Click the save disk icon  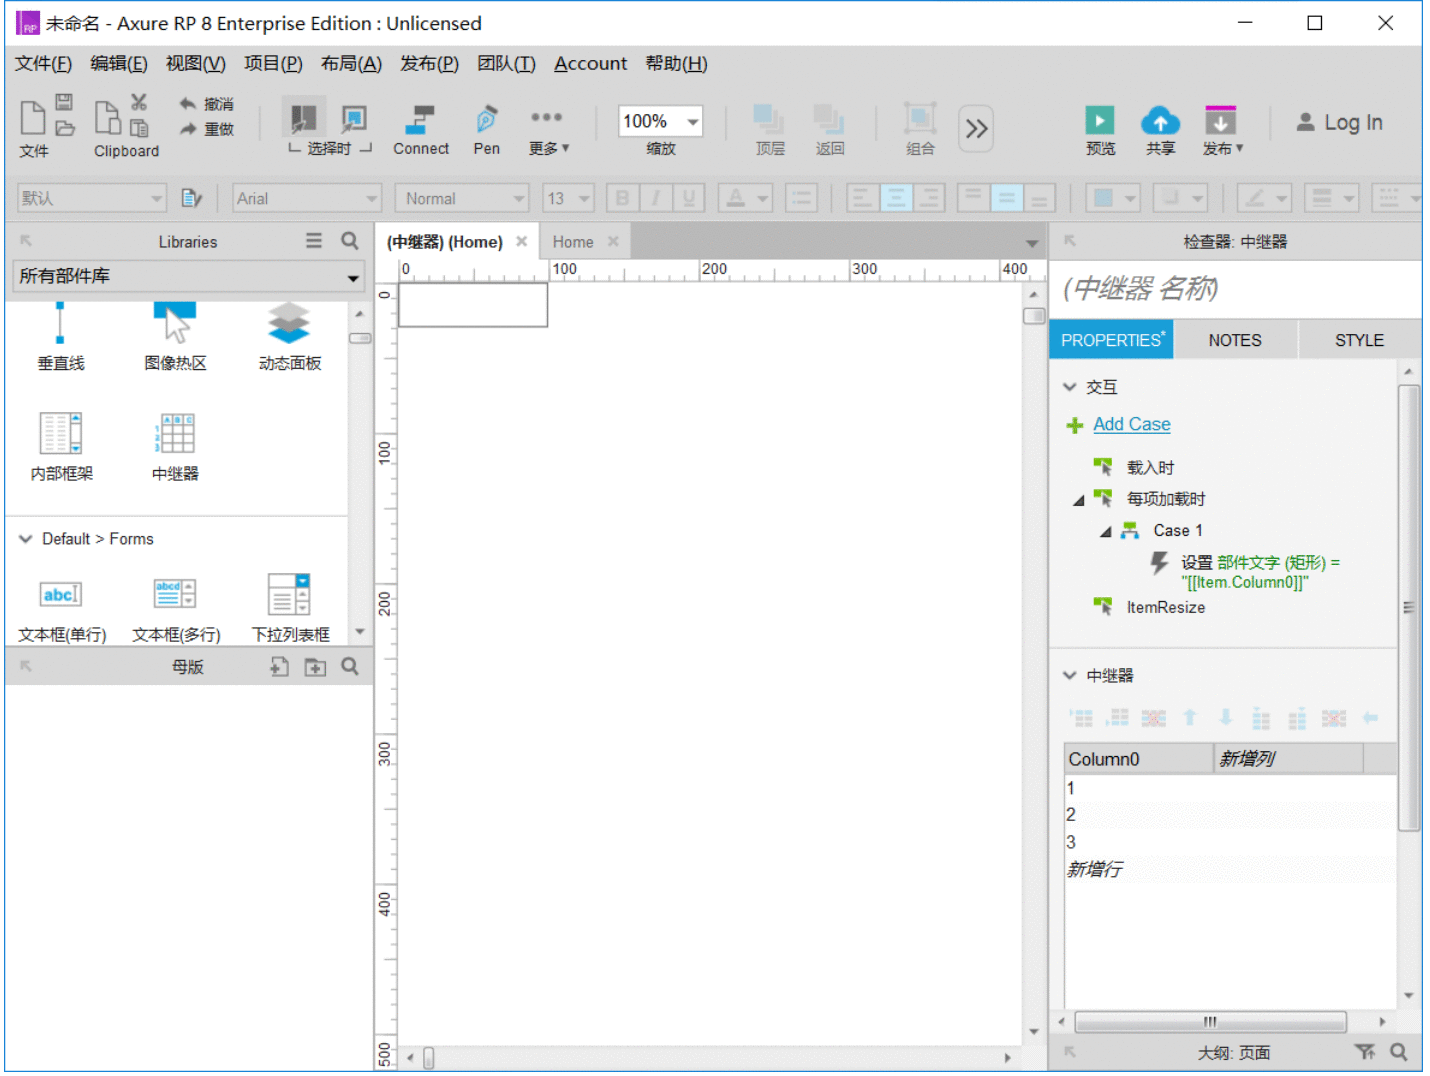[64, 102]
